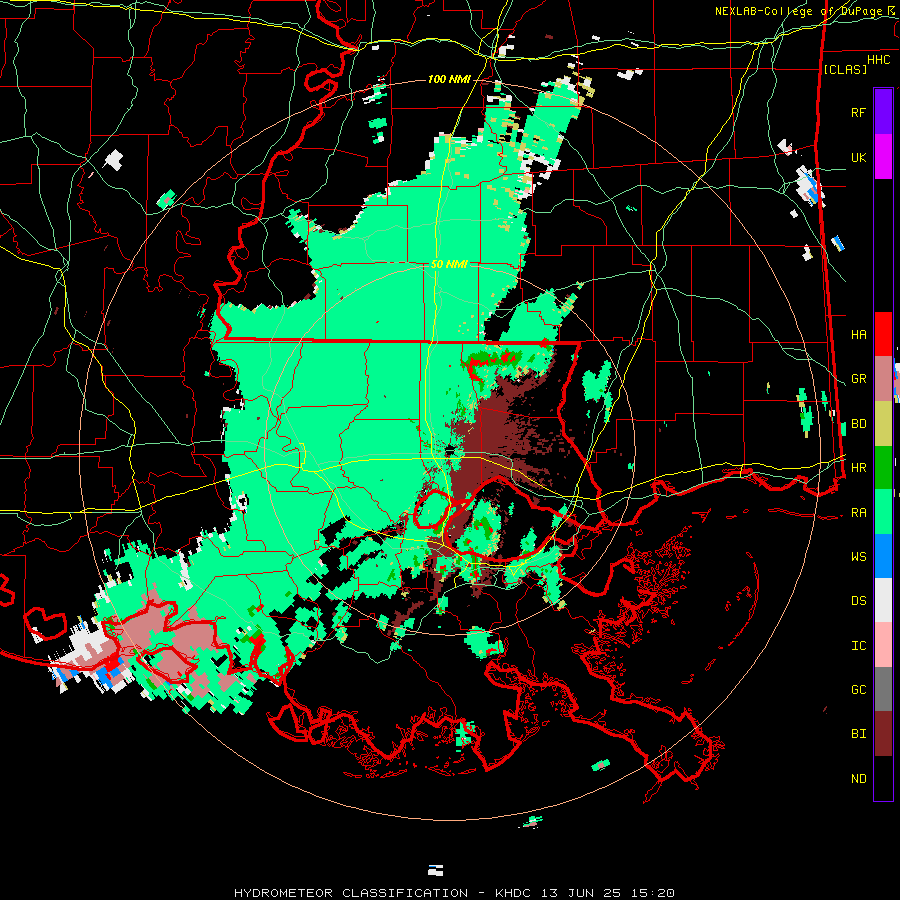900x900 pixels.
Task: Click the RF legend label
Action: tap(858, 112)
